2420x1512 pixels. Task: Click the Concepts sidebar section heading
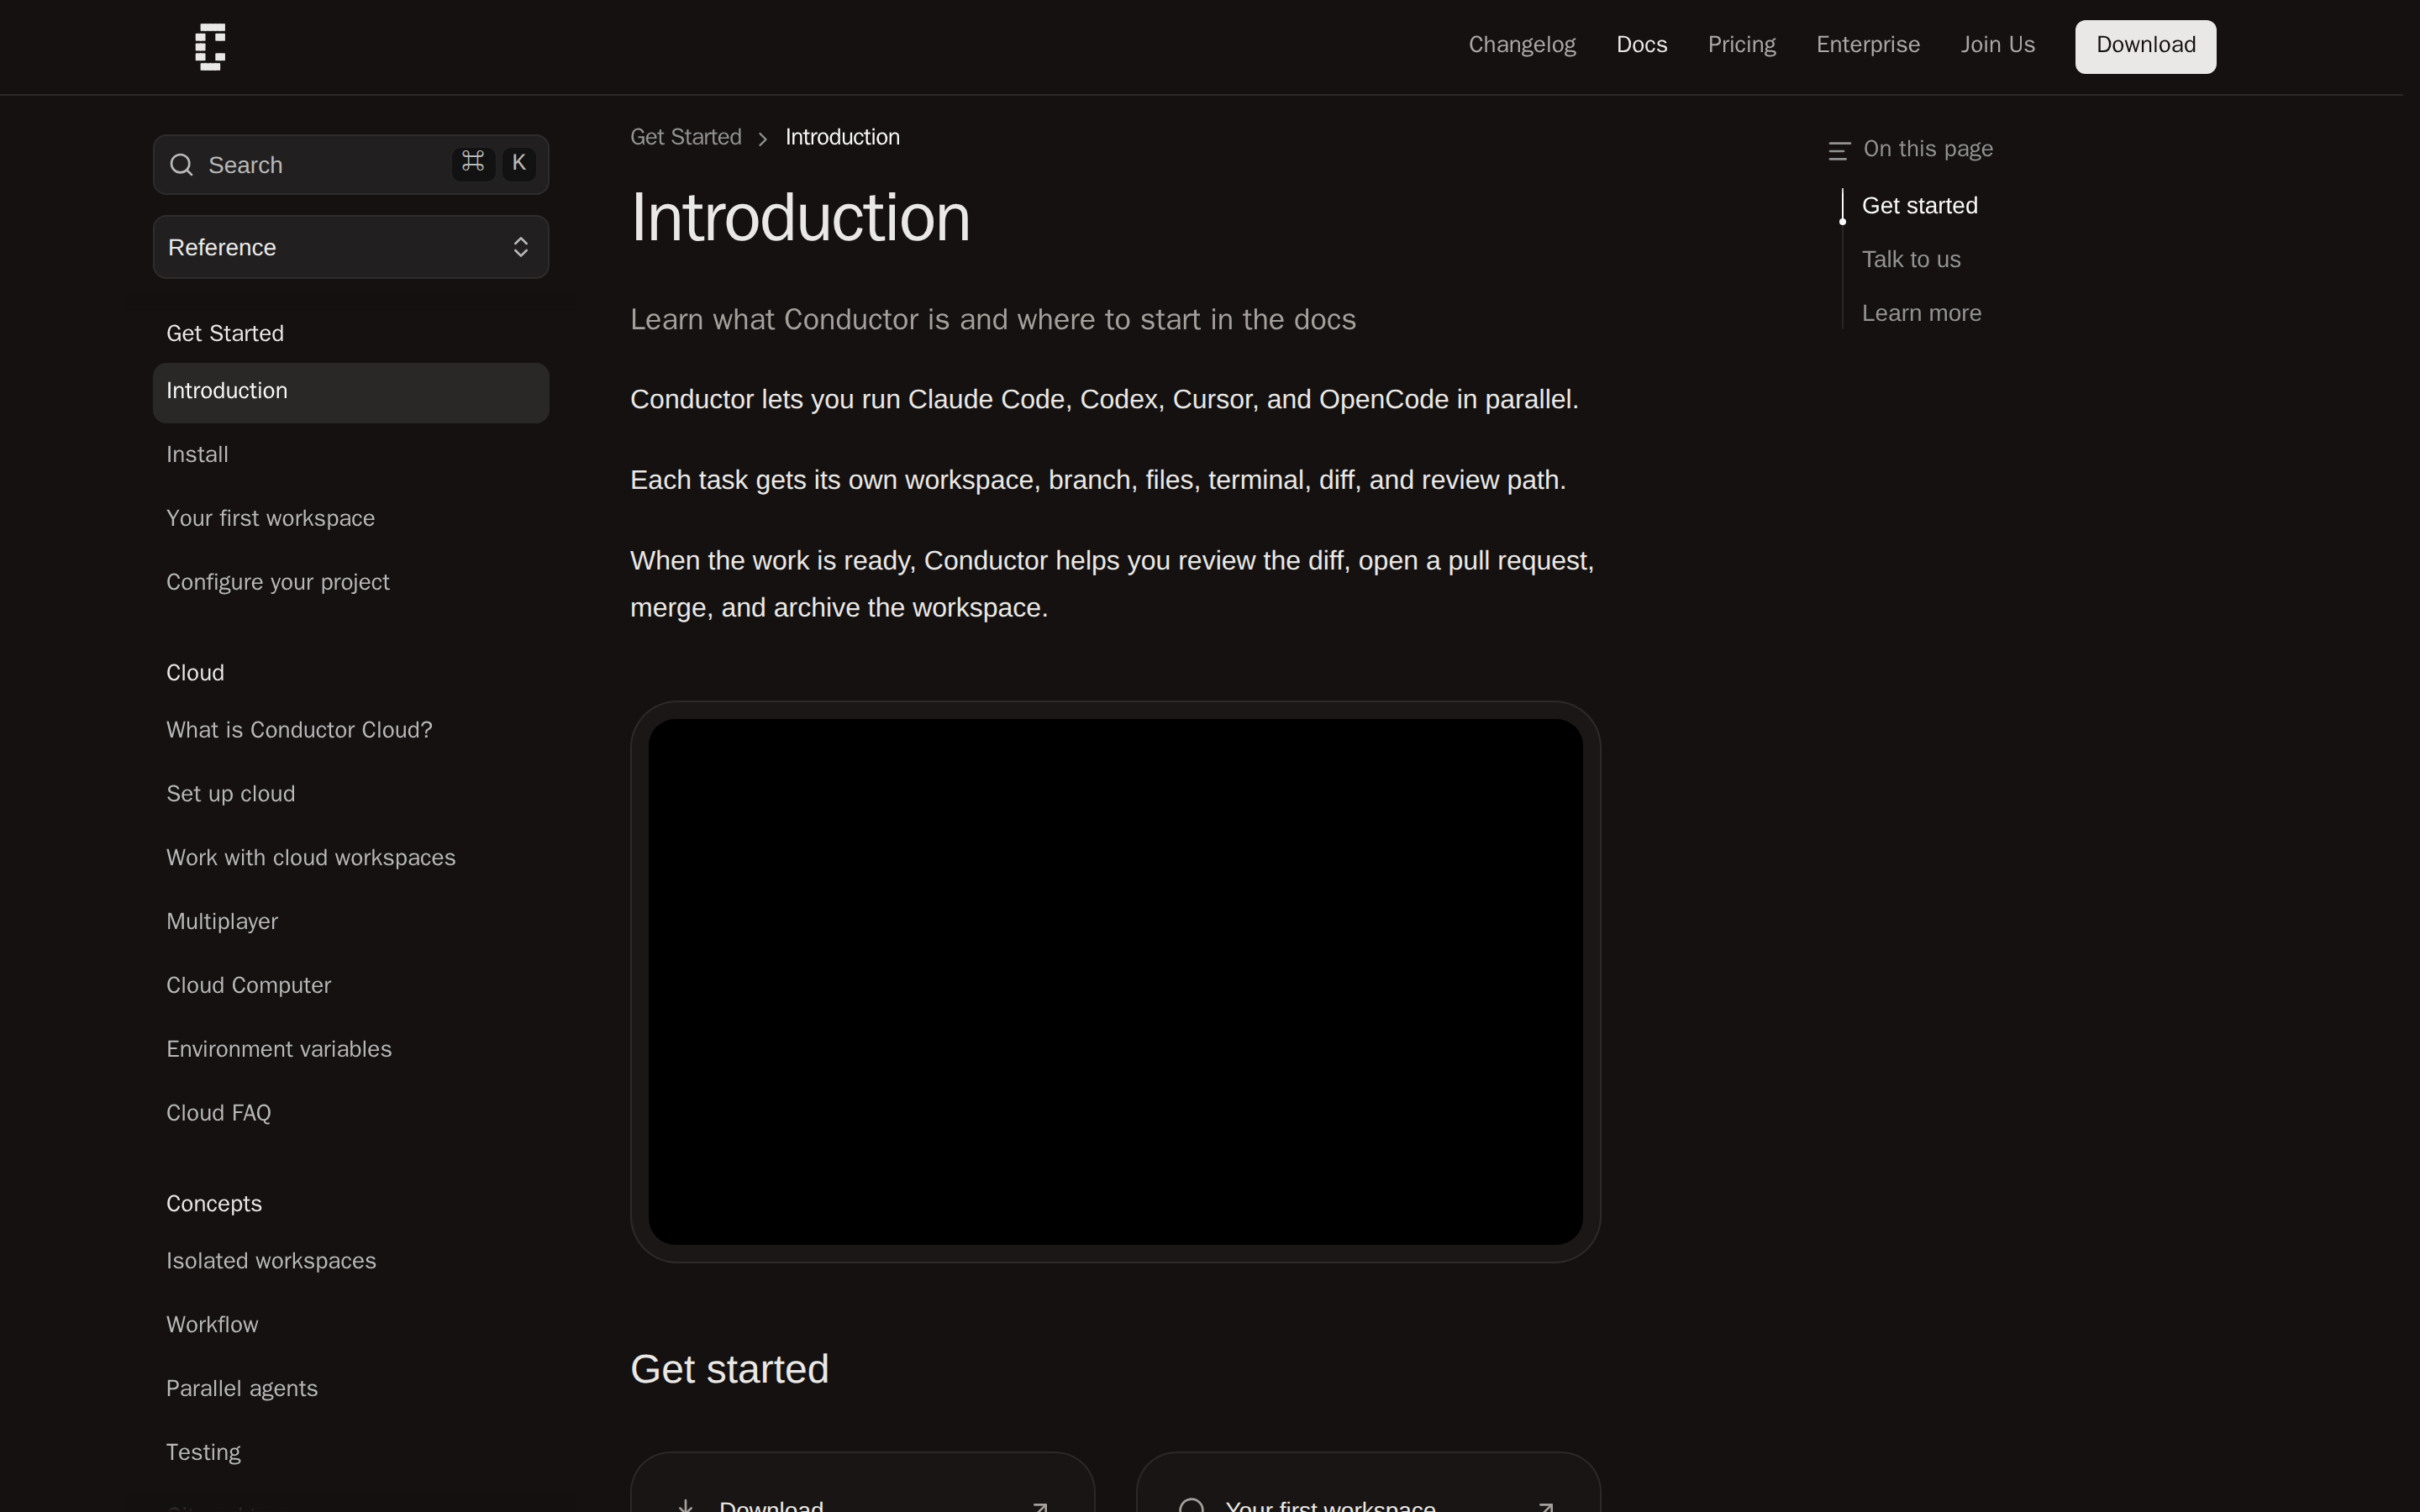click(x=214, y=1204)
